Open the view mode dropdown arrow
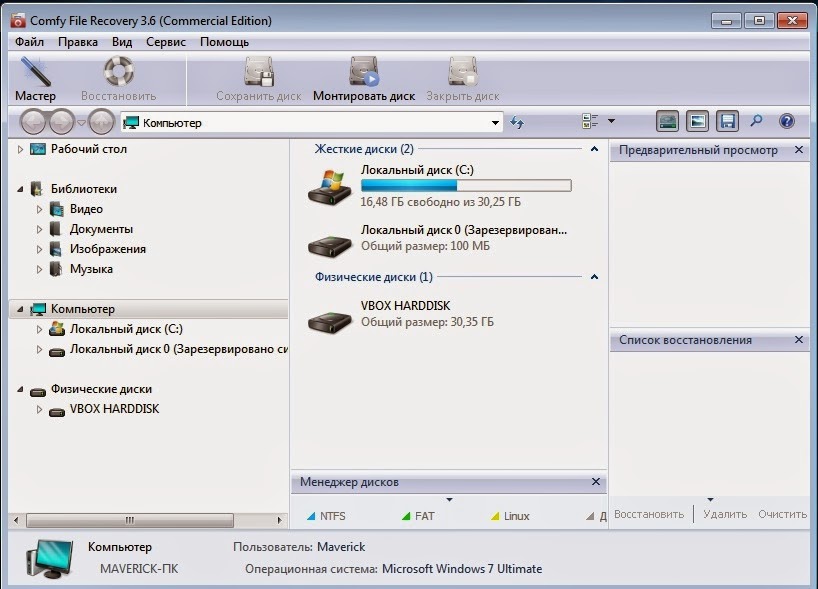818x589 pixels. click(611, 121)
